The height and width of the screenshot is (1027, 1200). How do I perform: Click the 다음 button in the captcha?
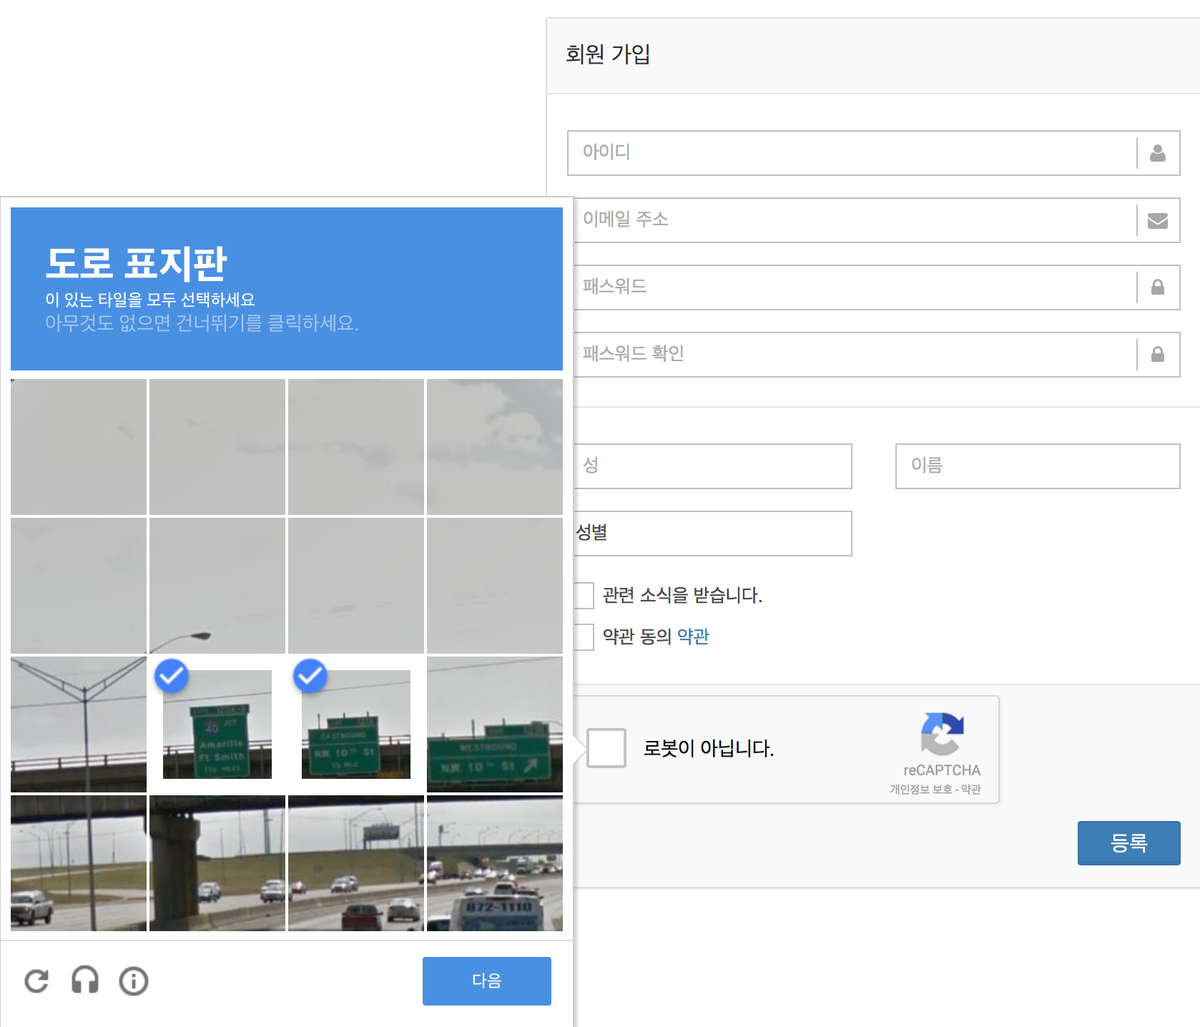coord(487,981)
